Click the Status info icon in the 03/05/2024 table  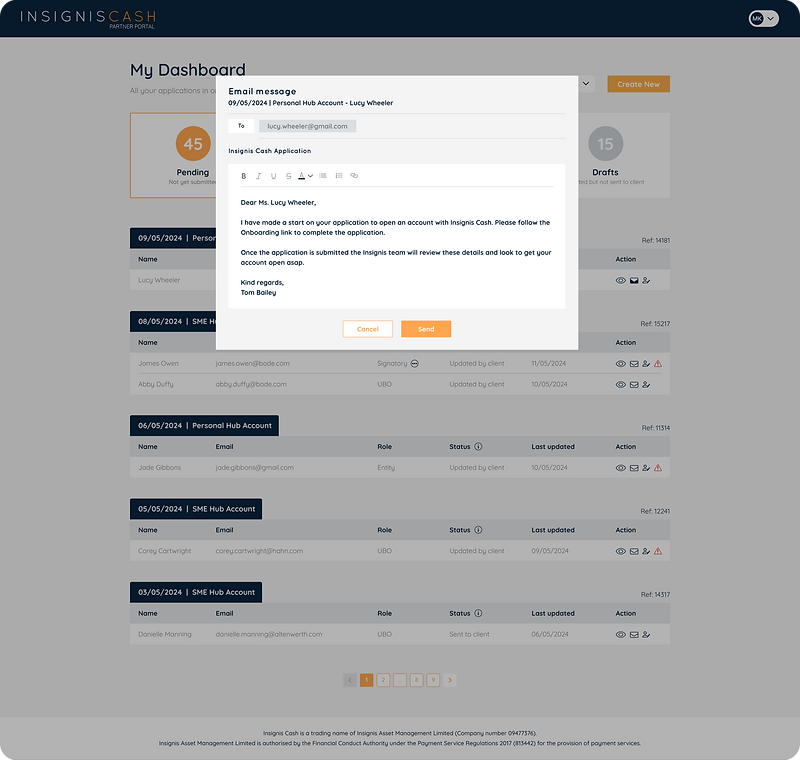tap(478, 613)
